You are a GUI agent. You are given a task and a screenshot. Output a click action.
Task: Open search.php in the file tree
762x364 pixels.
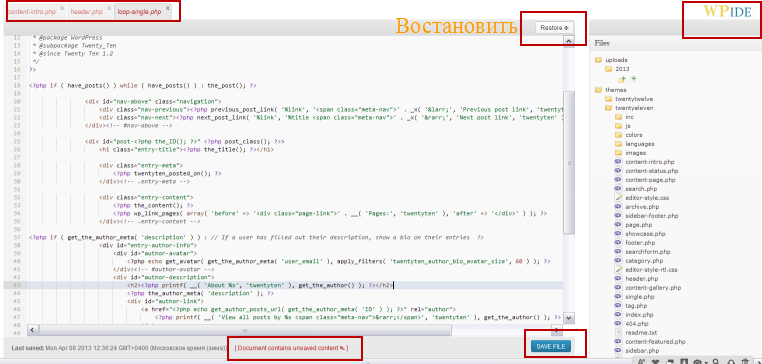[641, 189]
